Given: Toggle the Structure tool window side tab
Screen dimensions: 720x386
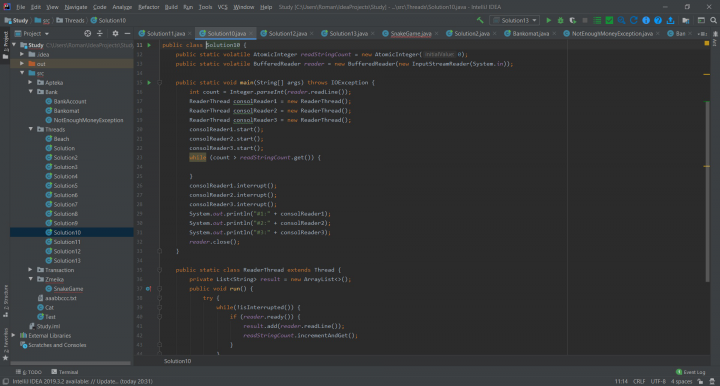Looking at the screenshot, I should click(6, 301).
